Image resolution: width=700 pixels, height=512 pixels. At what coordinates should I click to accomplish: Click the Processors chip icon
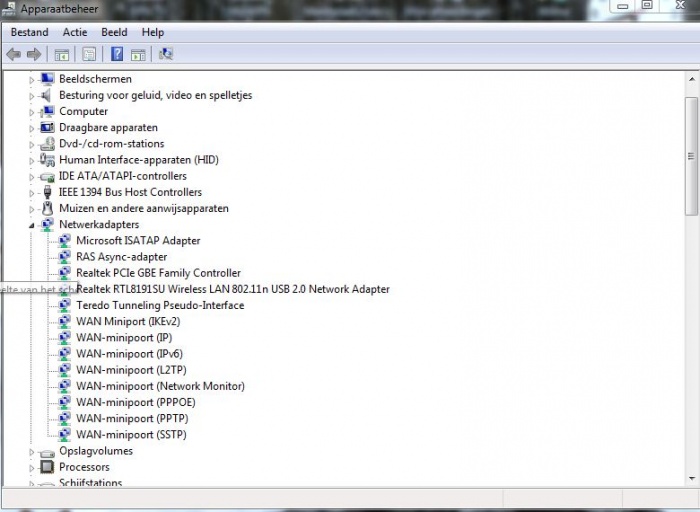[47, 467]
